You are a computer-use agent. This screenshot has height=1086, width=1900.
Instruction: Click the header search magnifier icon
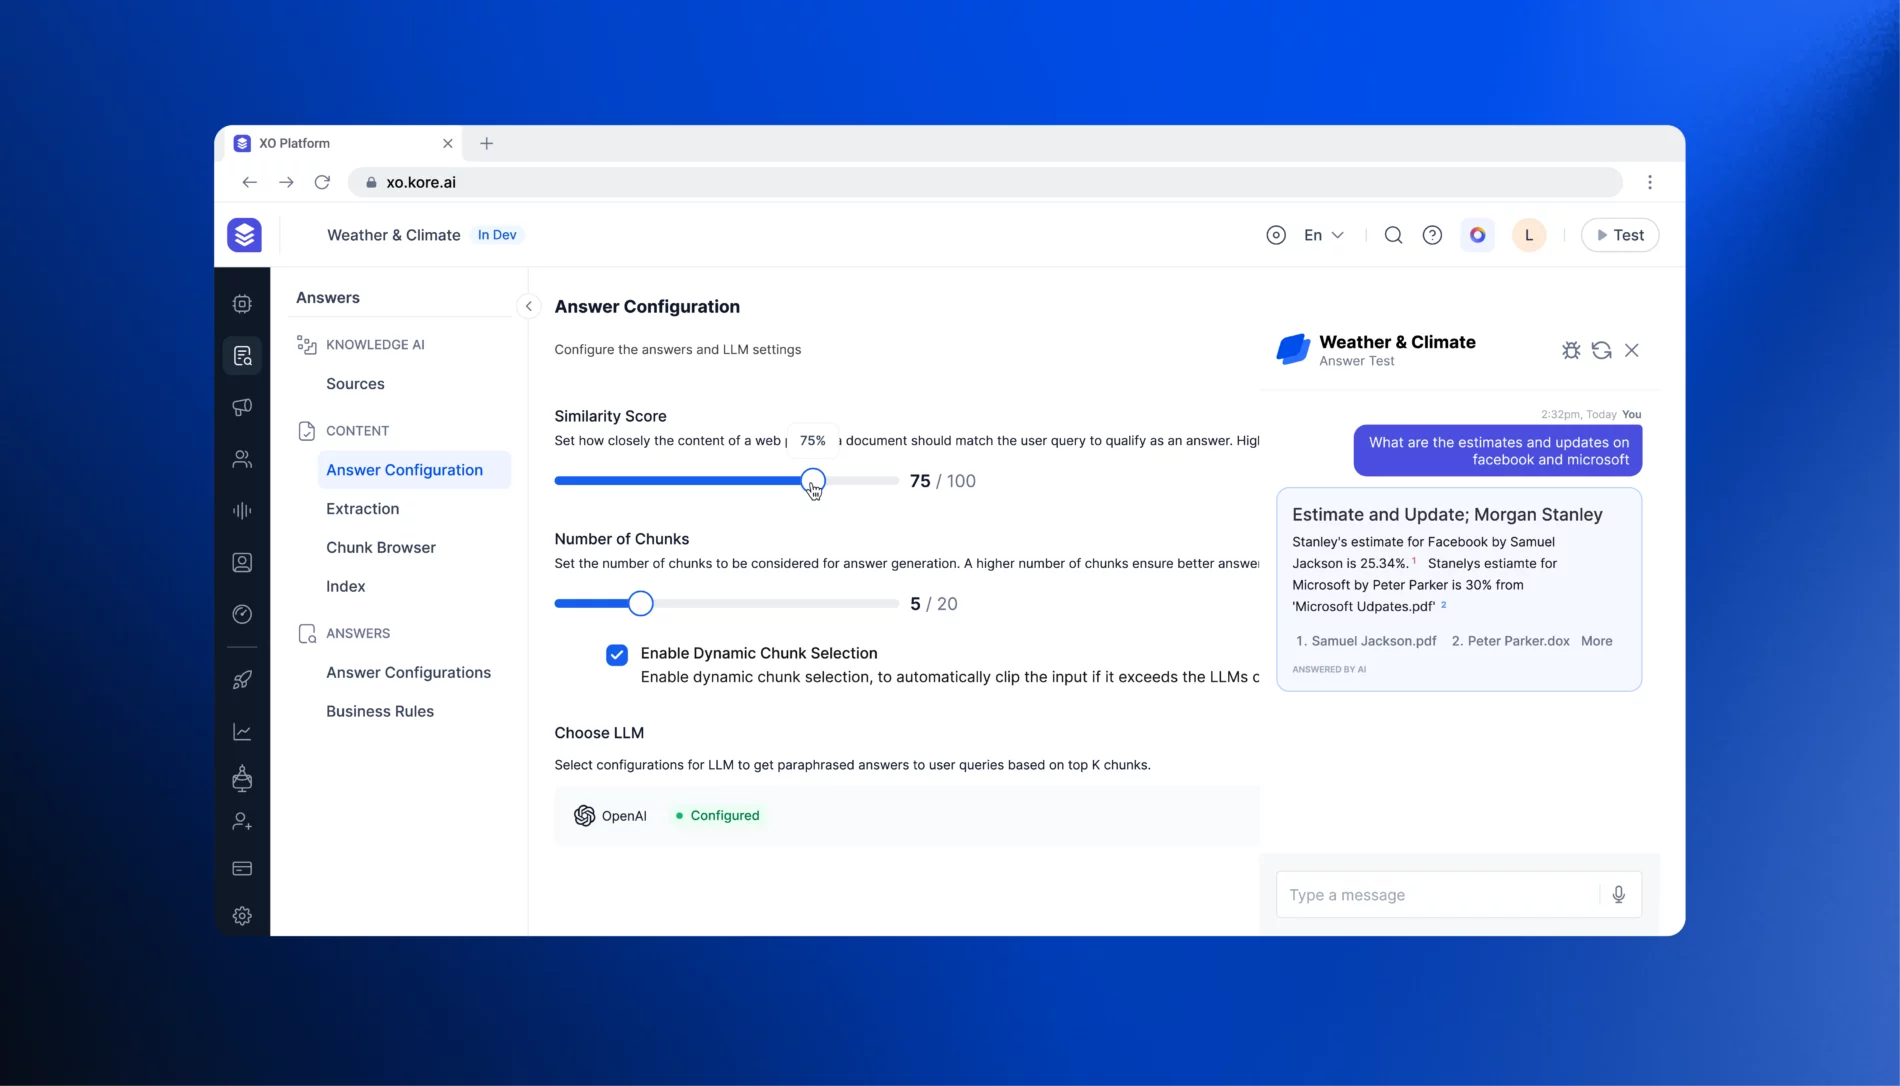click(x=1393, y=235)
